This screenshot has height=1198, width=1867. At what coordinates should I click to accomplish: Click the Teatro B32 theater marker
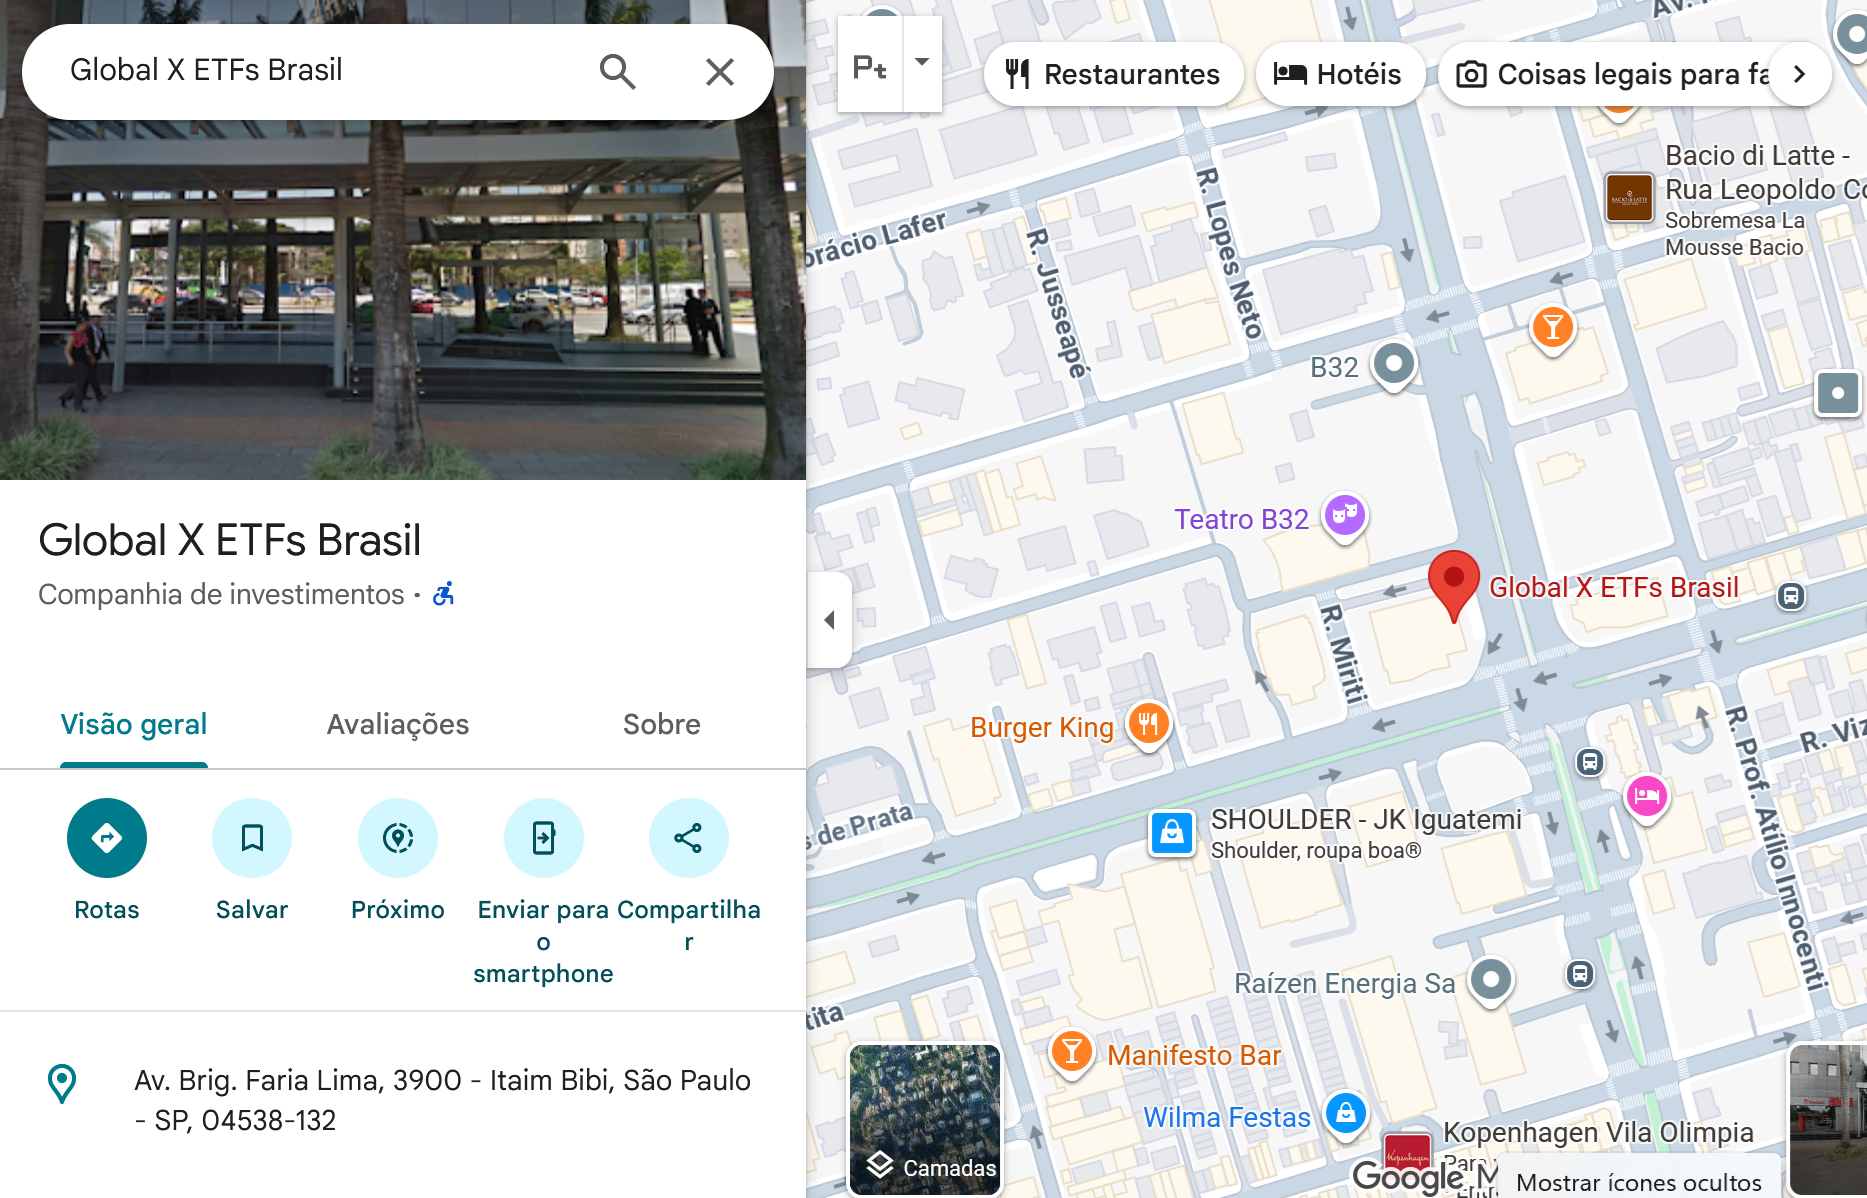tap(1345, 517)
